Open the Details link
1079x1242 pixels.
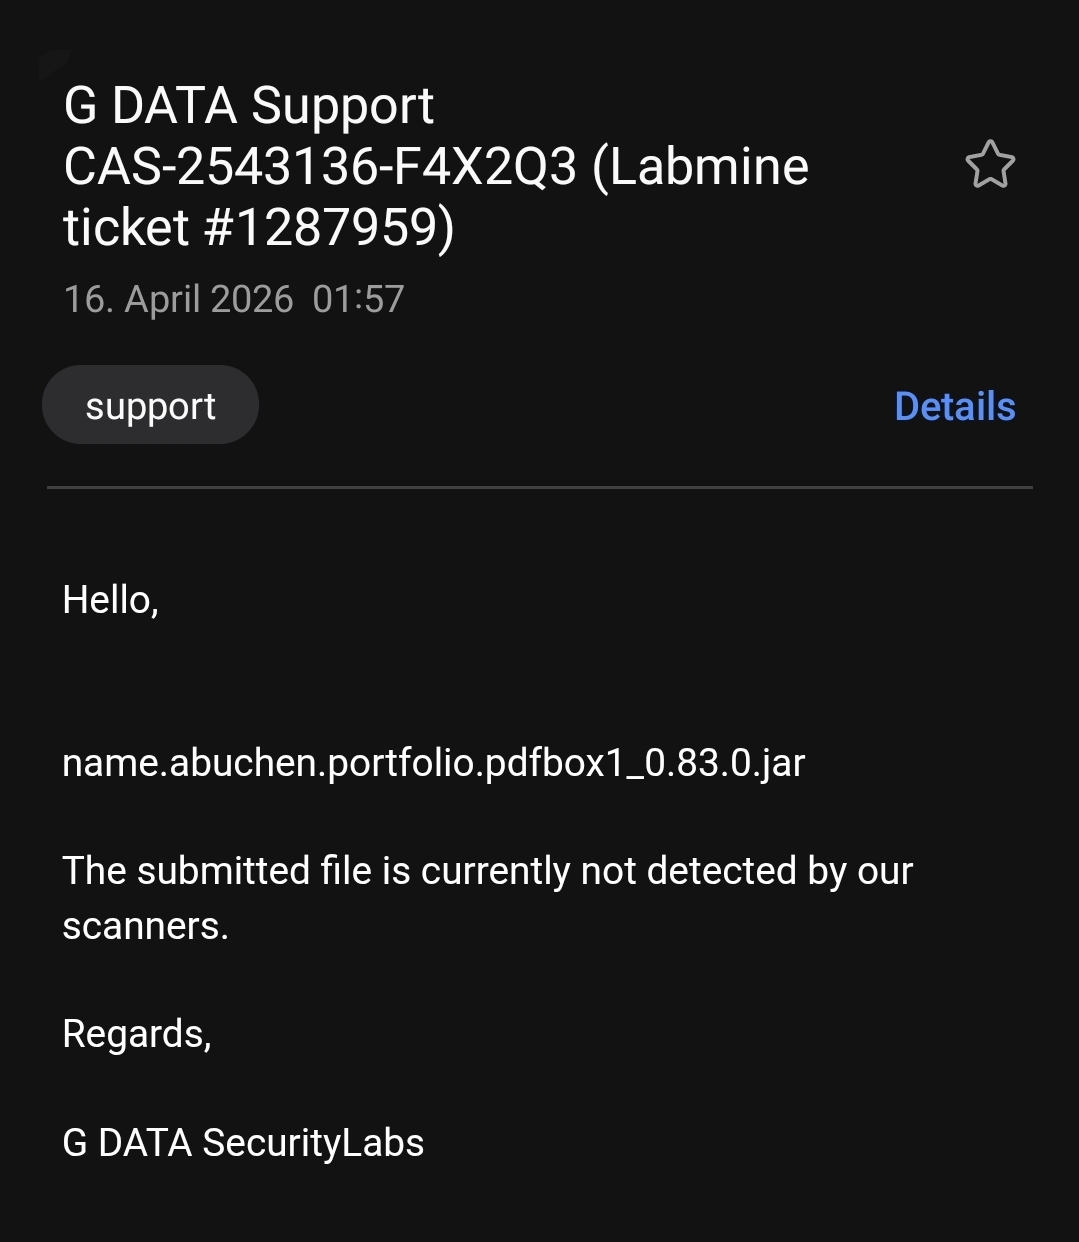tap(954, 406)
